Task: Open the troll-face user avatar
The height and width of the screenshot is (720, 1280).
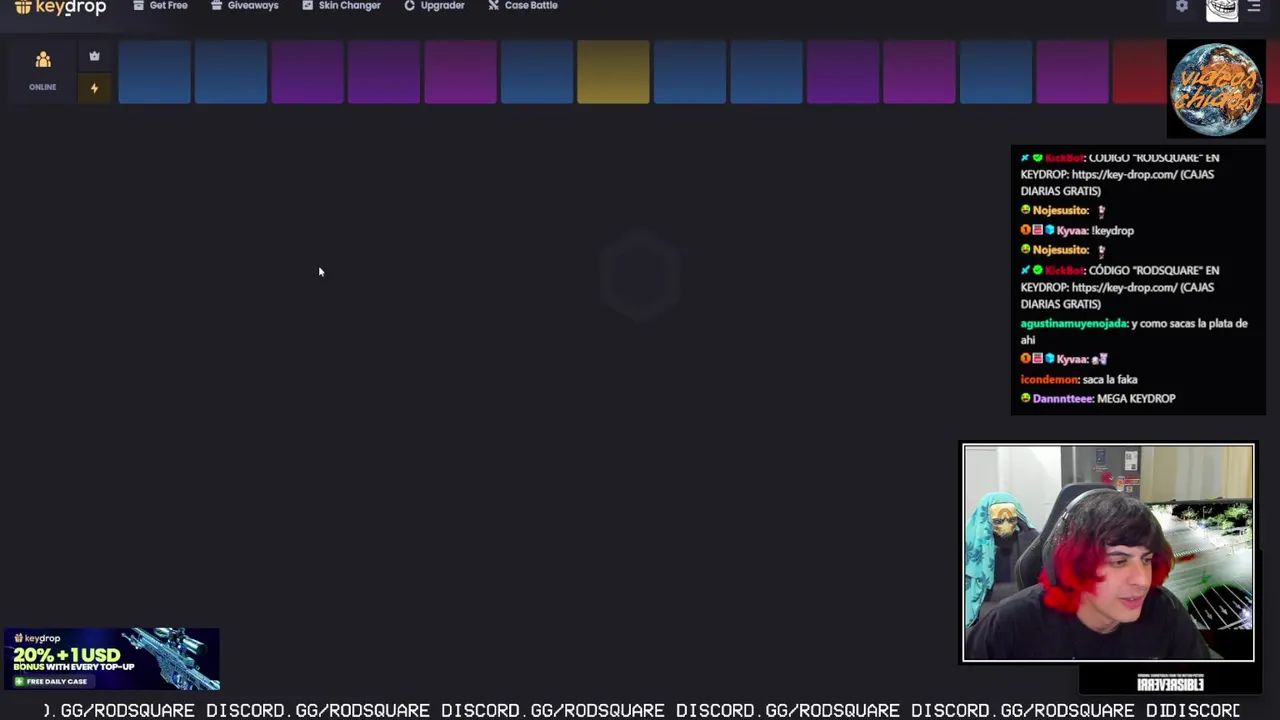Action: pos(1222,10)
